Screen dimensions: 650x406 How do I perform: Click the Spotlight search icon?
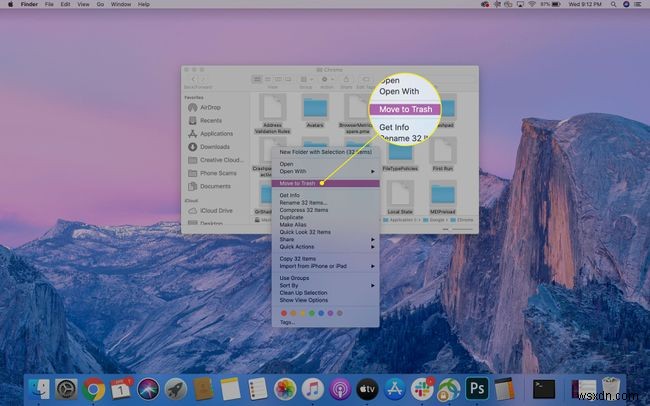[x=613, y=4]
